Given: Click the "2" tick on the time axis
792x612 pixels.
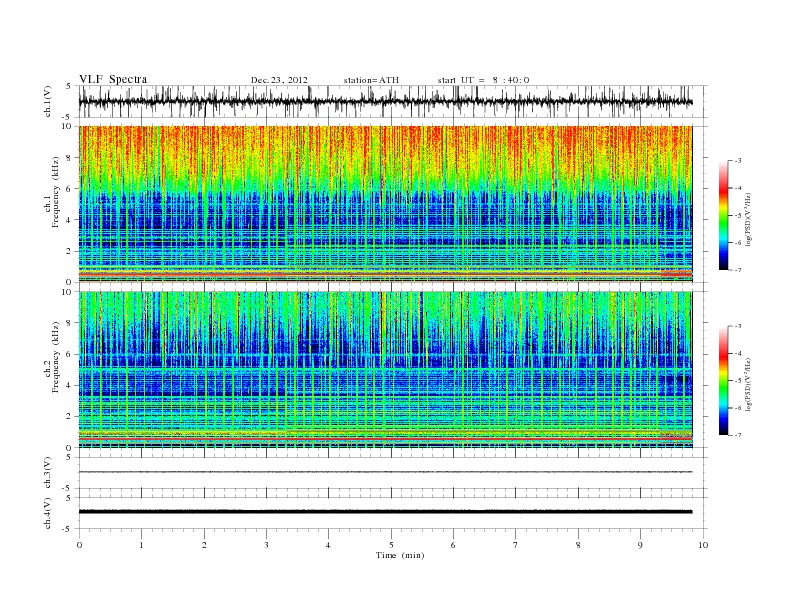Looking at the screenshot, I should pos(204,545).
